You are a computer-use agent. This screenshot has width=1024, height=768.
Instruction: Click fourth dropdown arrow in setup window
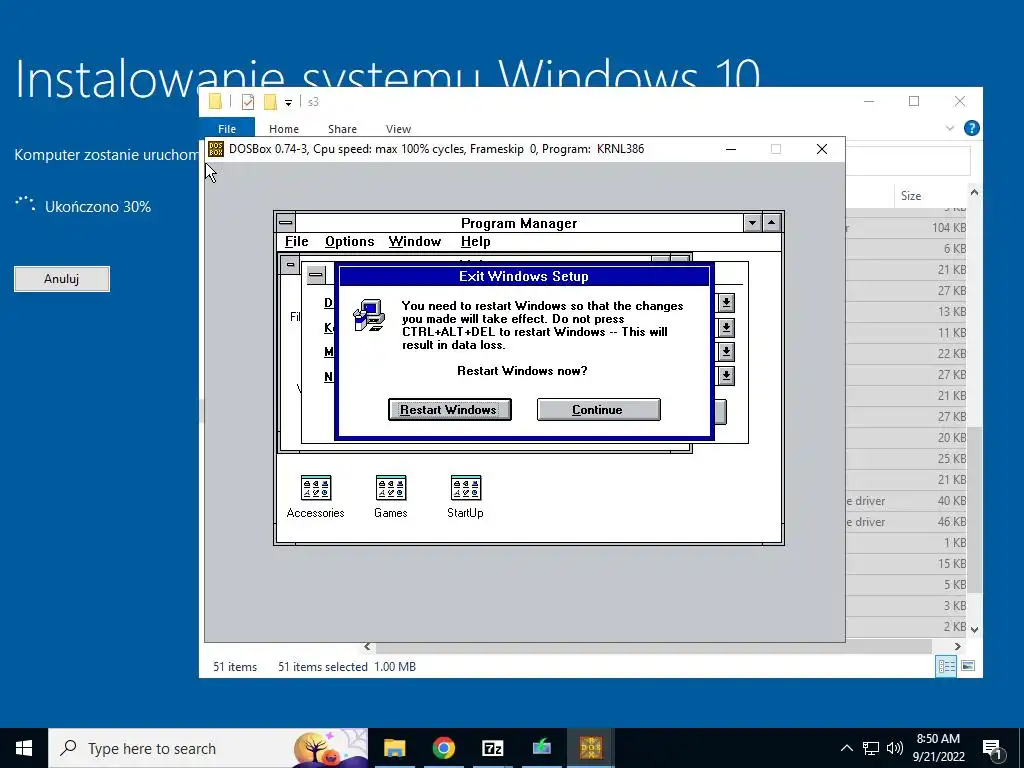(726, 376)
